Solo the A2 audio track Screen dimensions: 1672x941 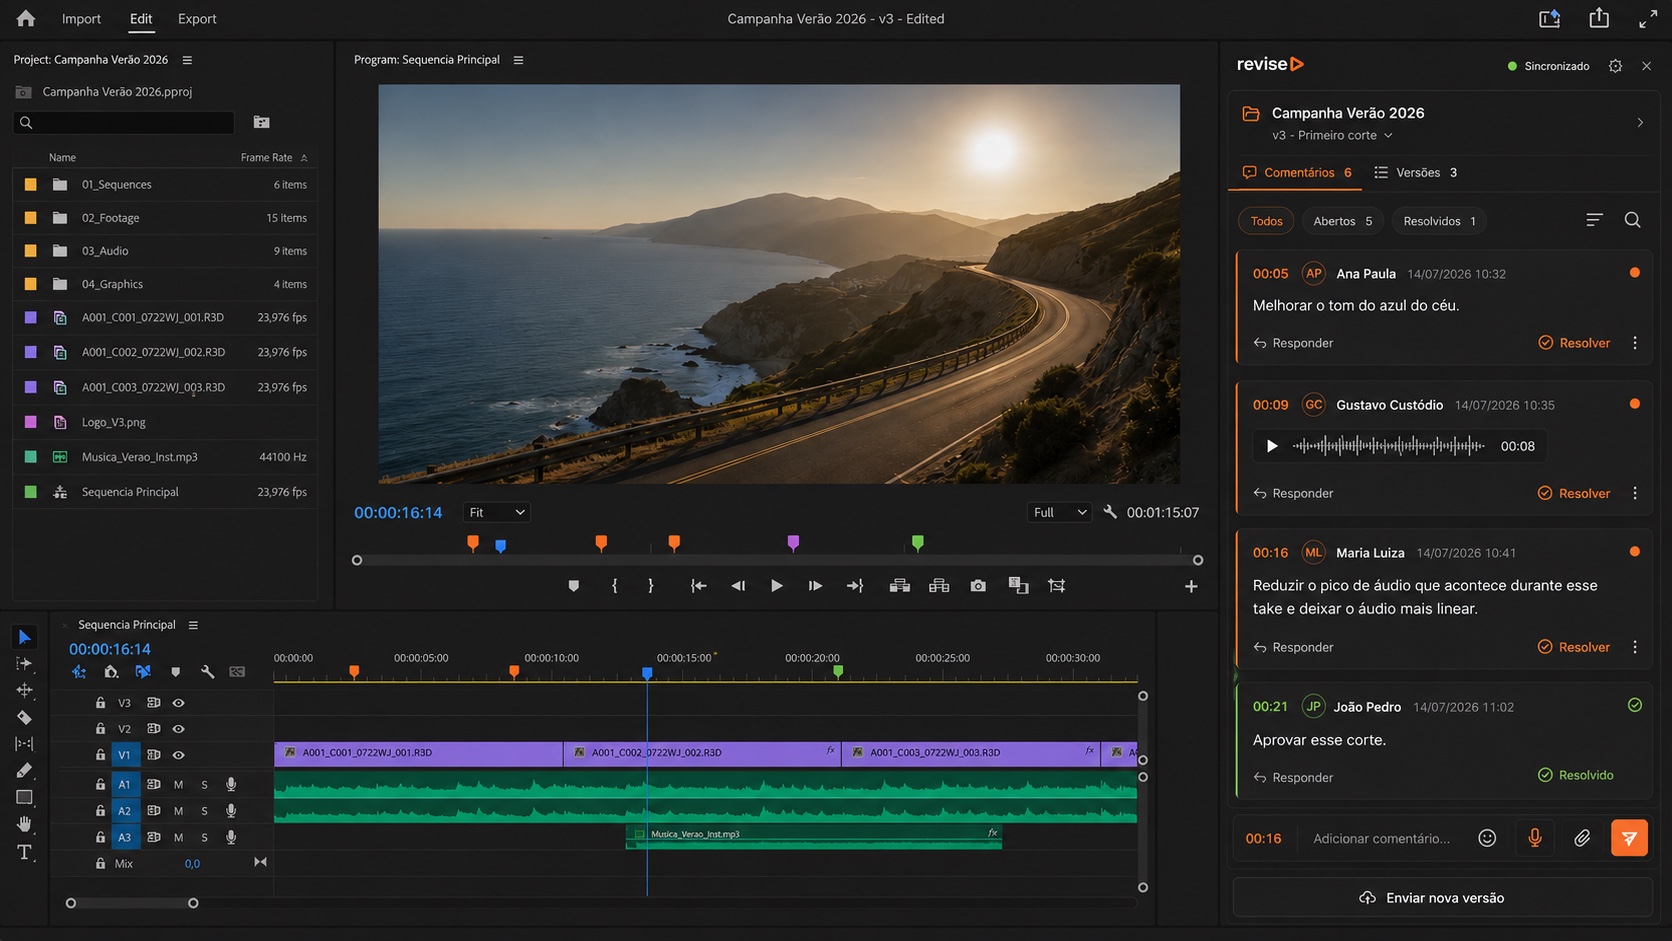(204, 811)
